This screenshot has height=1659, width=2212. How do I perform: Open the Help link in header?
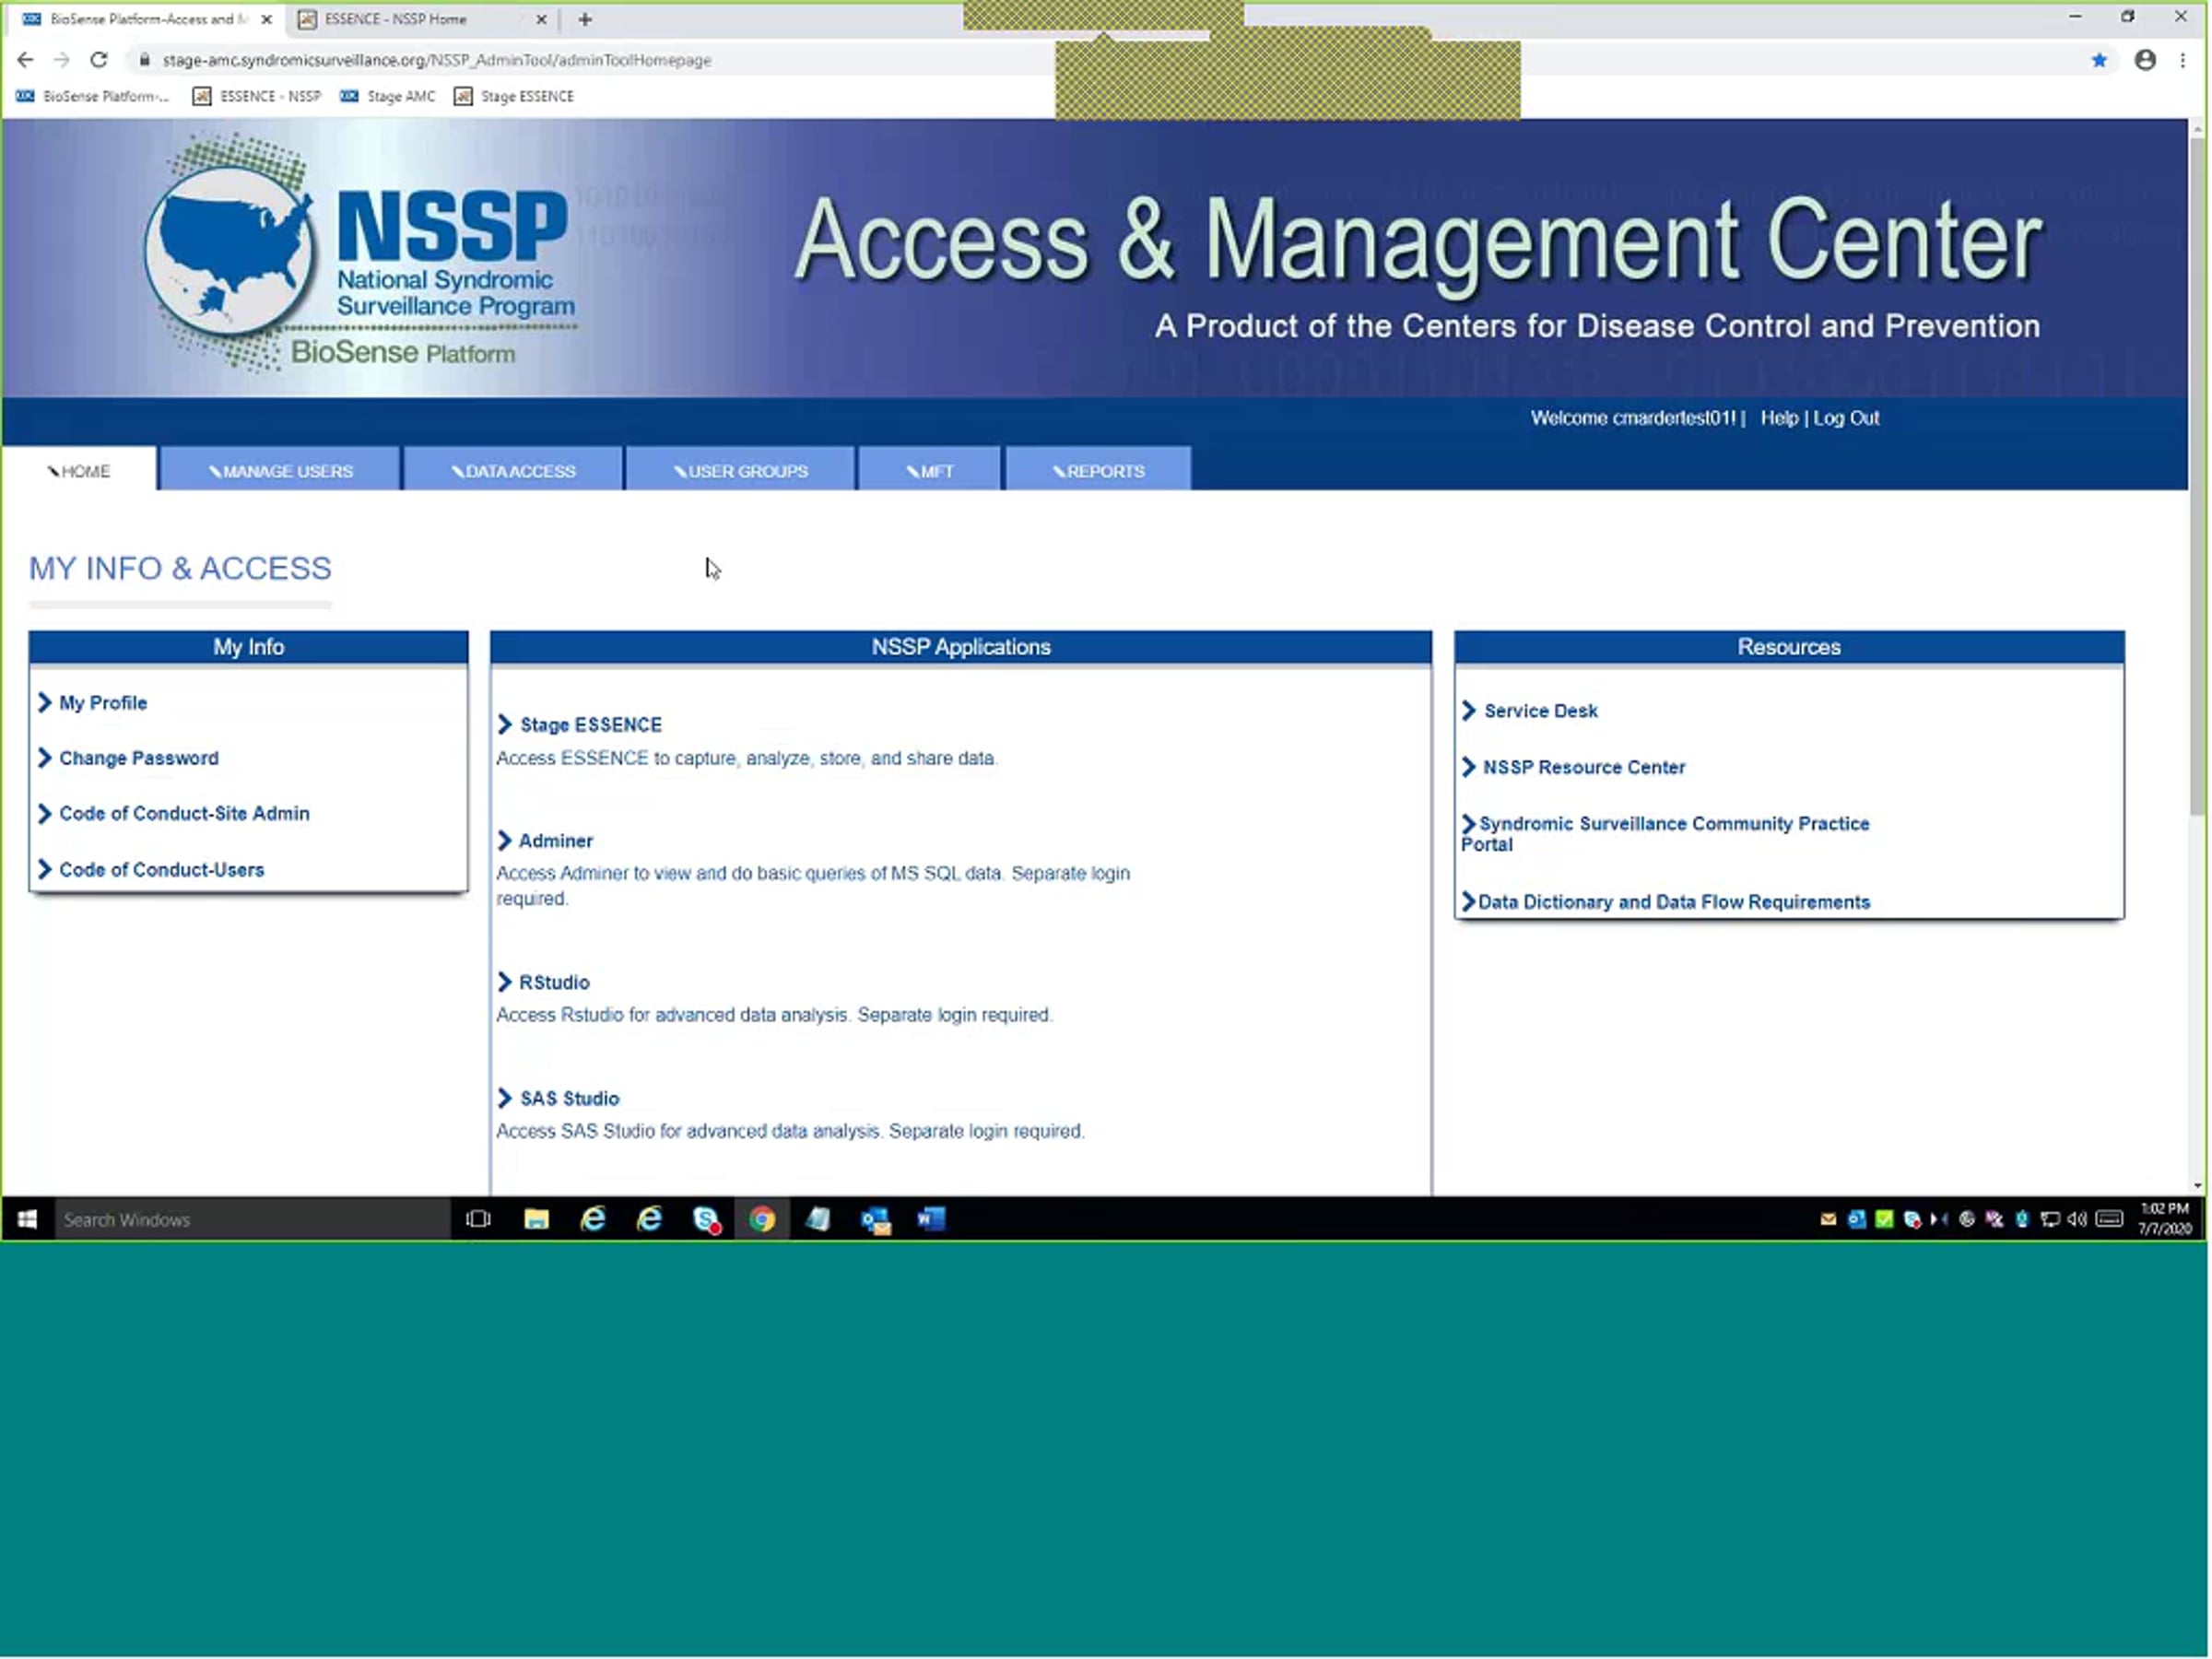tap(1778, 418)
